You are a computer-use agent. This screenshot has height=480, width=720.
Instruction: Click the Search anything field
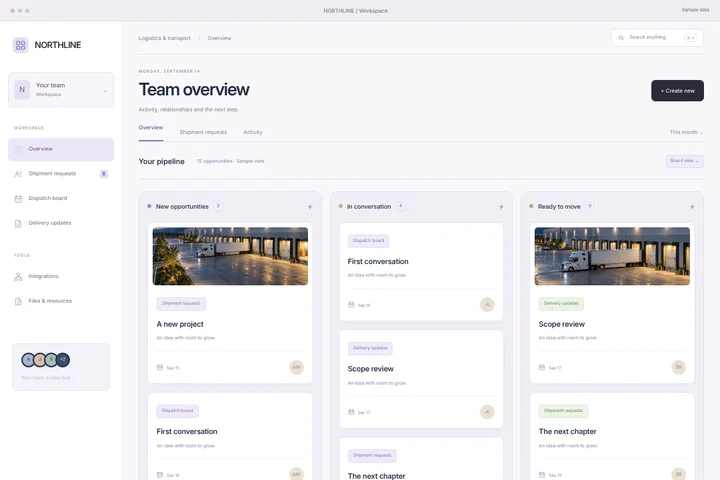pos(657,38)
